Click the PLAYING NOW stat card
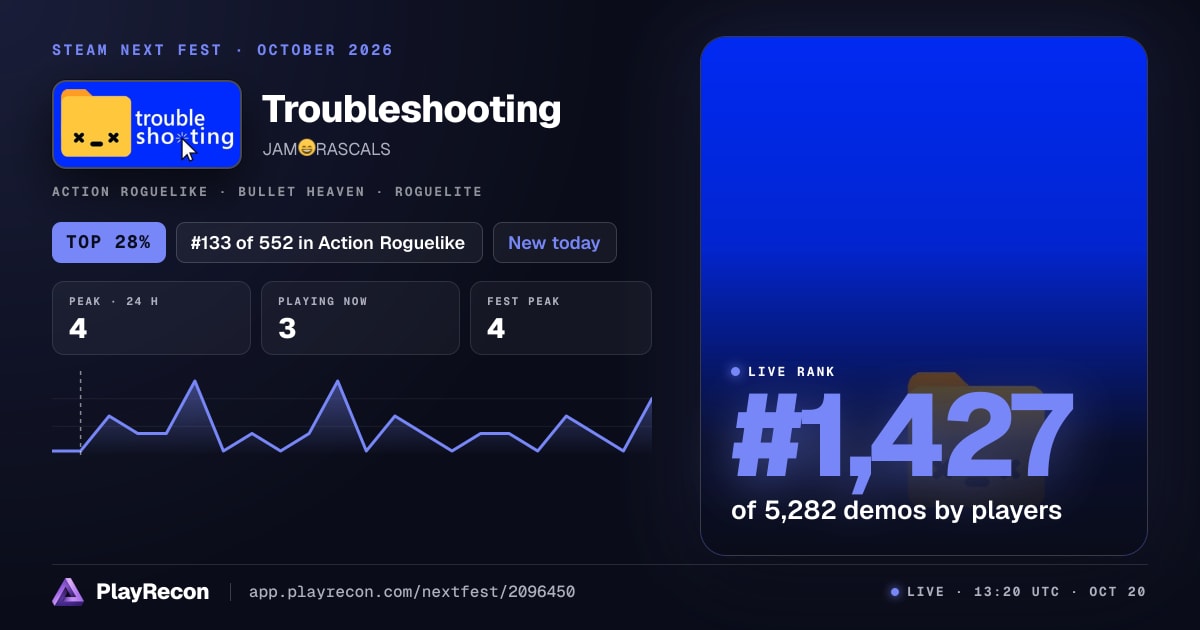Image resolution: width=1200 pixels, height=630 pixels. 360,318
